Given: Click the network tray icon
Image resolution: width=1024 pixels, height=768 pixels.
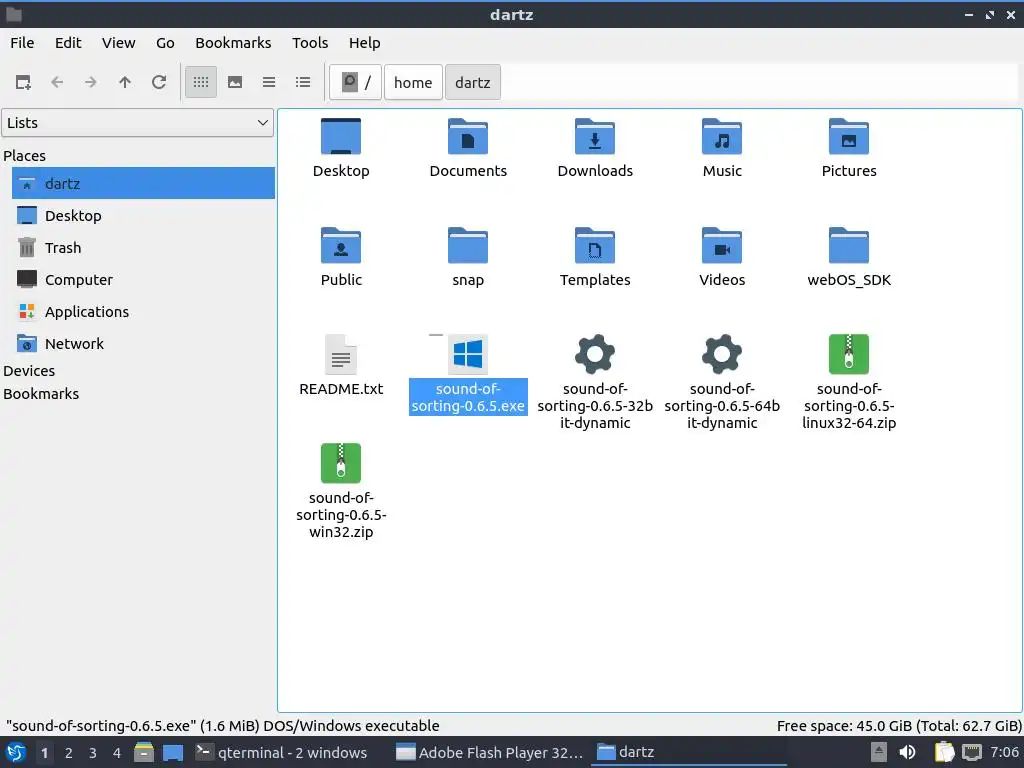Looking at the screenshot, I should [x=972, y=752].
